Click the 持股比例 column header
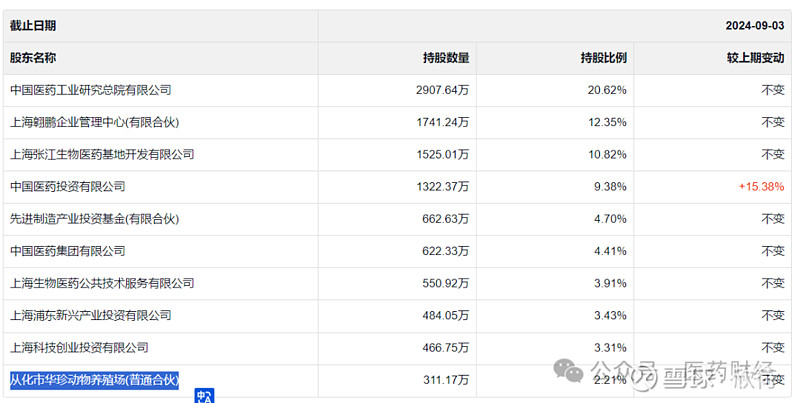The height and width of the screenshot is (403, 800). [x=604, y=58]
